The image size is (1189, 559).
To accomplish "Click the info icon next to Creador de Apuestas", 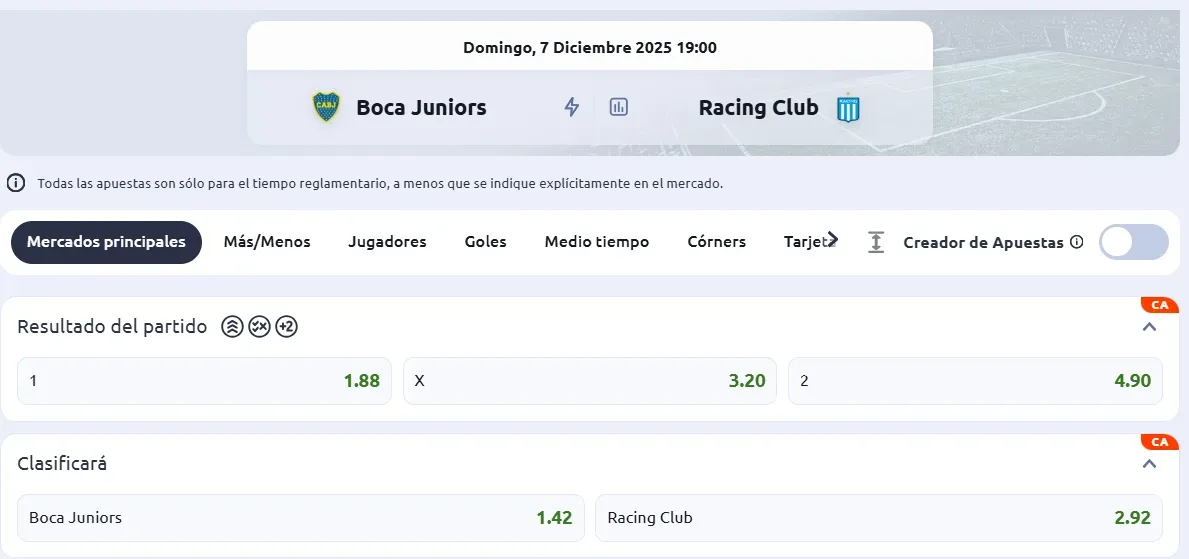I will coord(1077,242).
